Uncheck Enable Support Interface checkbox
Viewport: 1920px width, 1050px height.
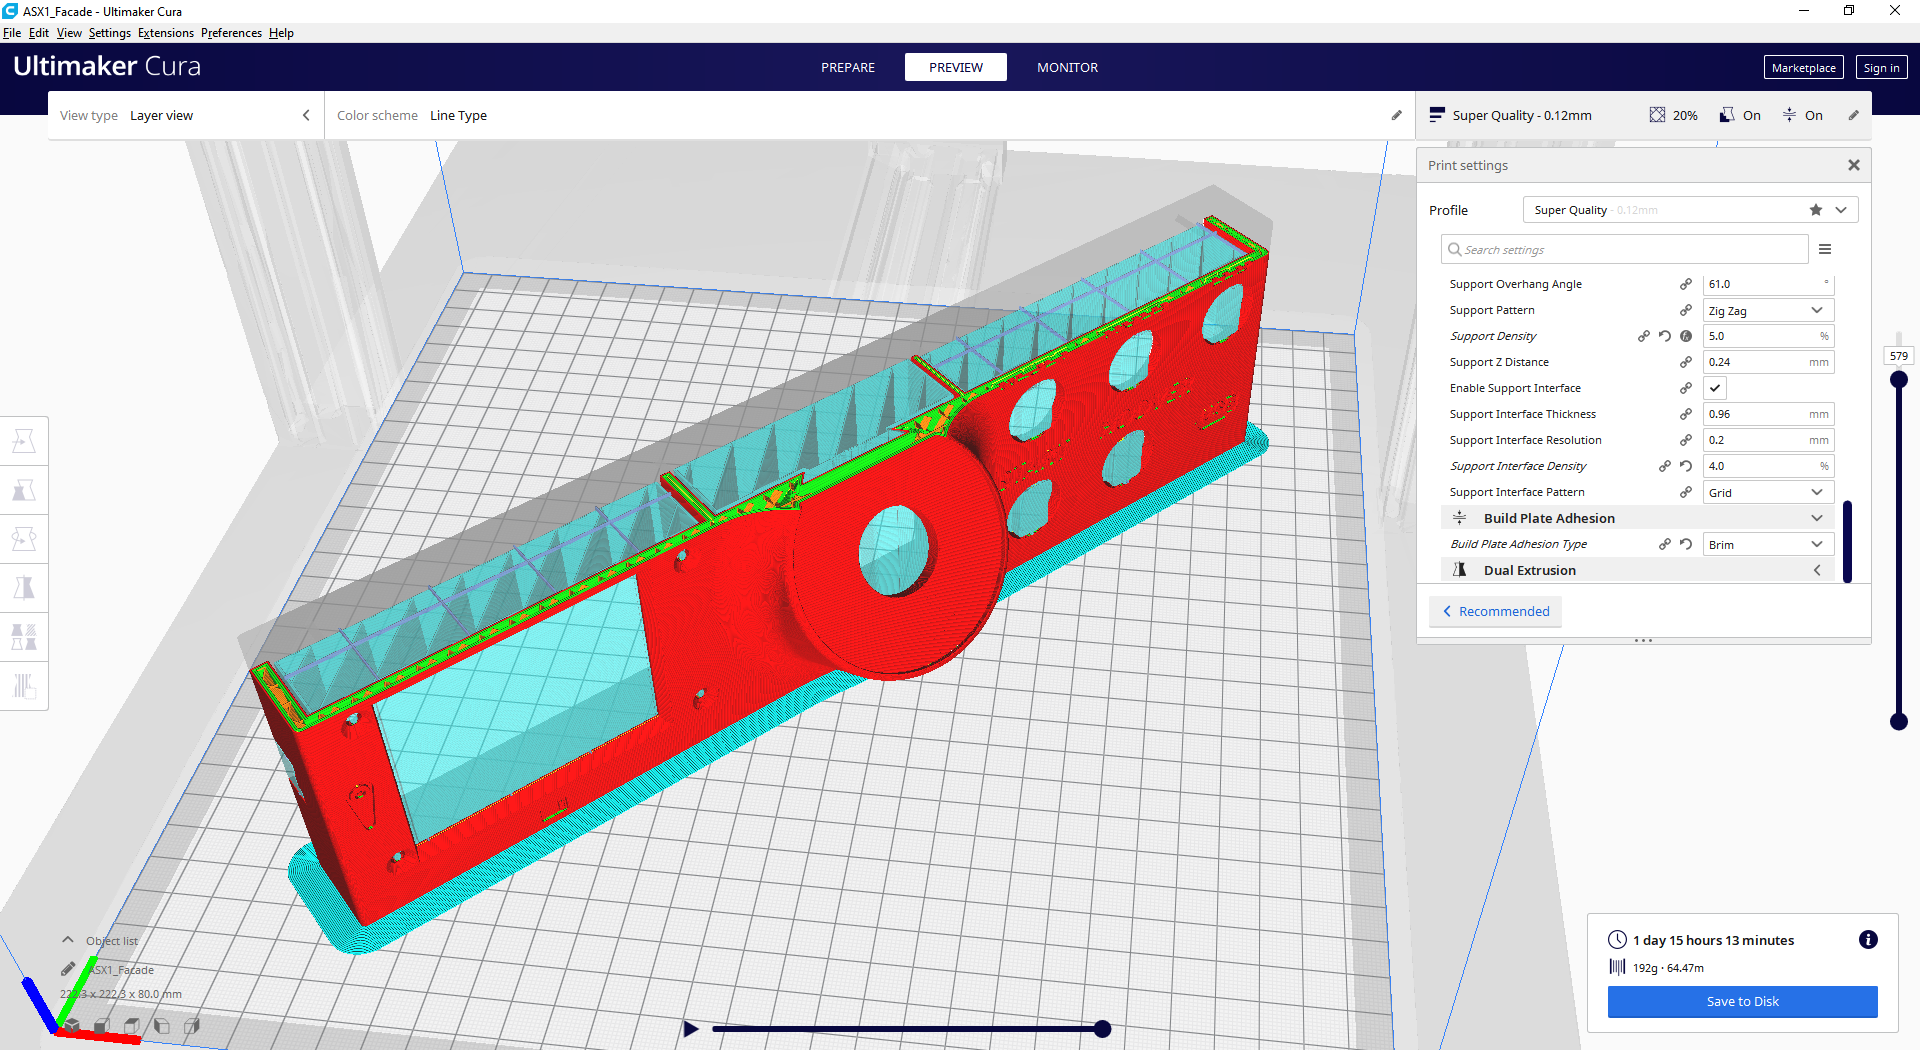pos(1715,388)
